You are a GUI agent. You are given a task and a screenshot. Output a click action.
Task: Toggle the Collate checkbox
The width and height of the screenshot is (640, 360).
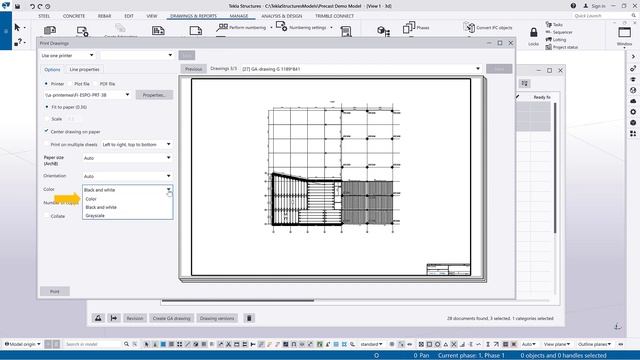pos(47,216)
